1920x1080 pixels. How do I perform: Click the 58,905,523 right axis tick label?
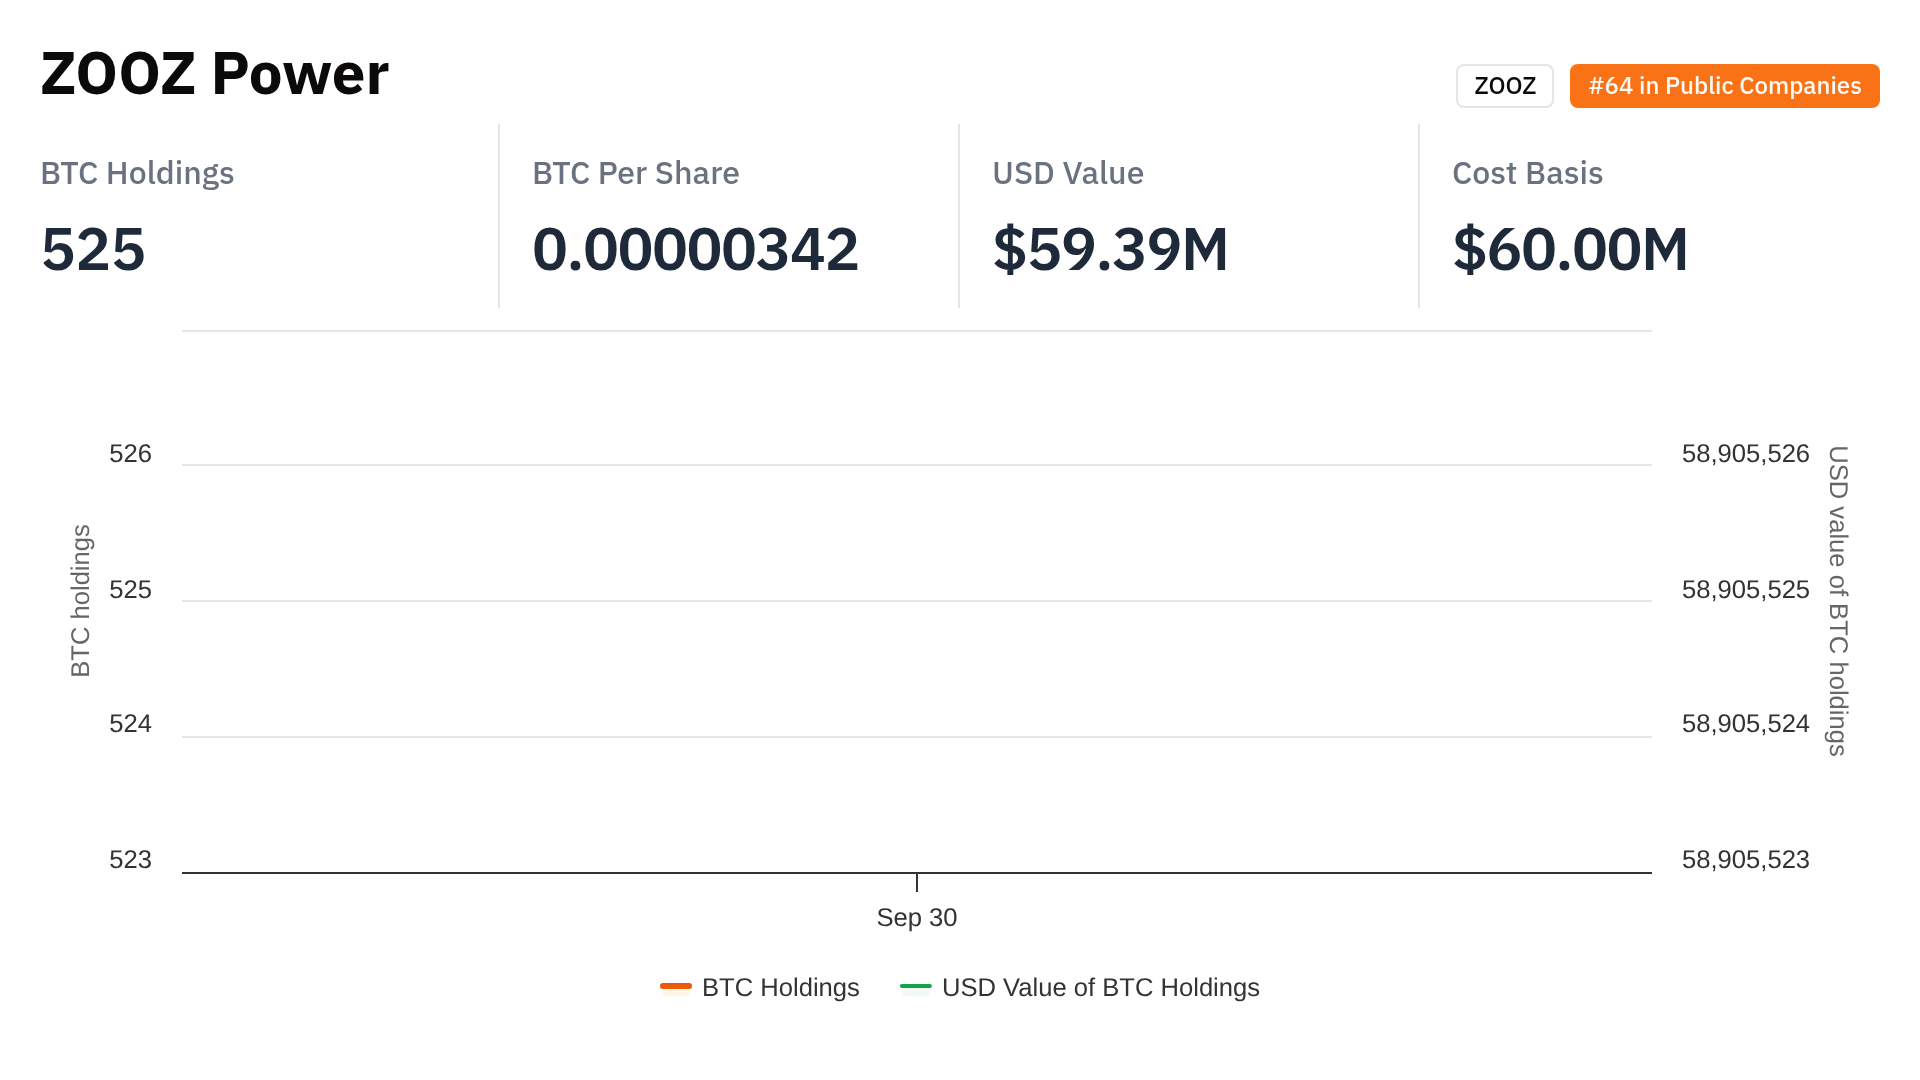(x=1745, y=860)
